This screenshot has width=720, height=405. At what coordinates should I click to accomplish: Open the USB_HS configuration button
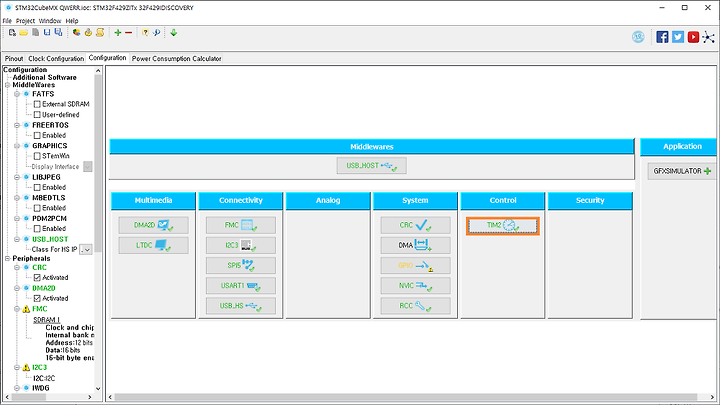(241, 306)
